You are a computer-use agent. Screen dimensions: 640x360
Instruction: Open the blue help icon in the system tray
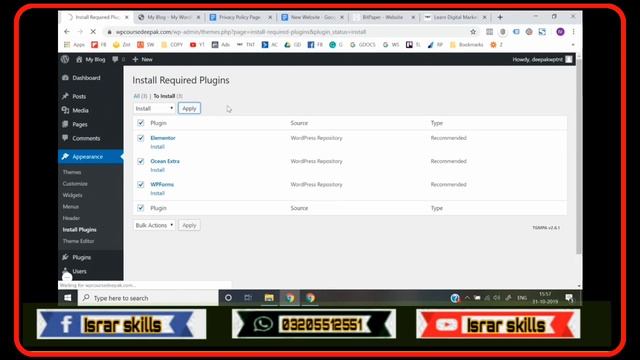(455, 298)
